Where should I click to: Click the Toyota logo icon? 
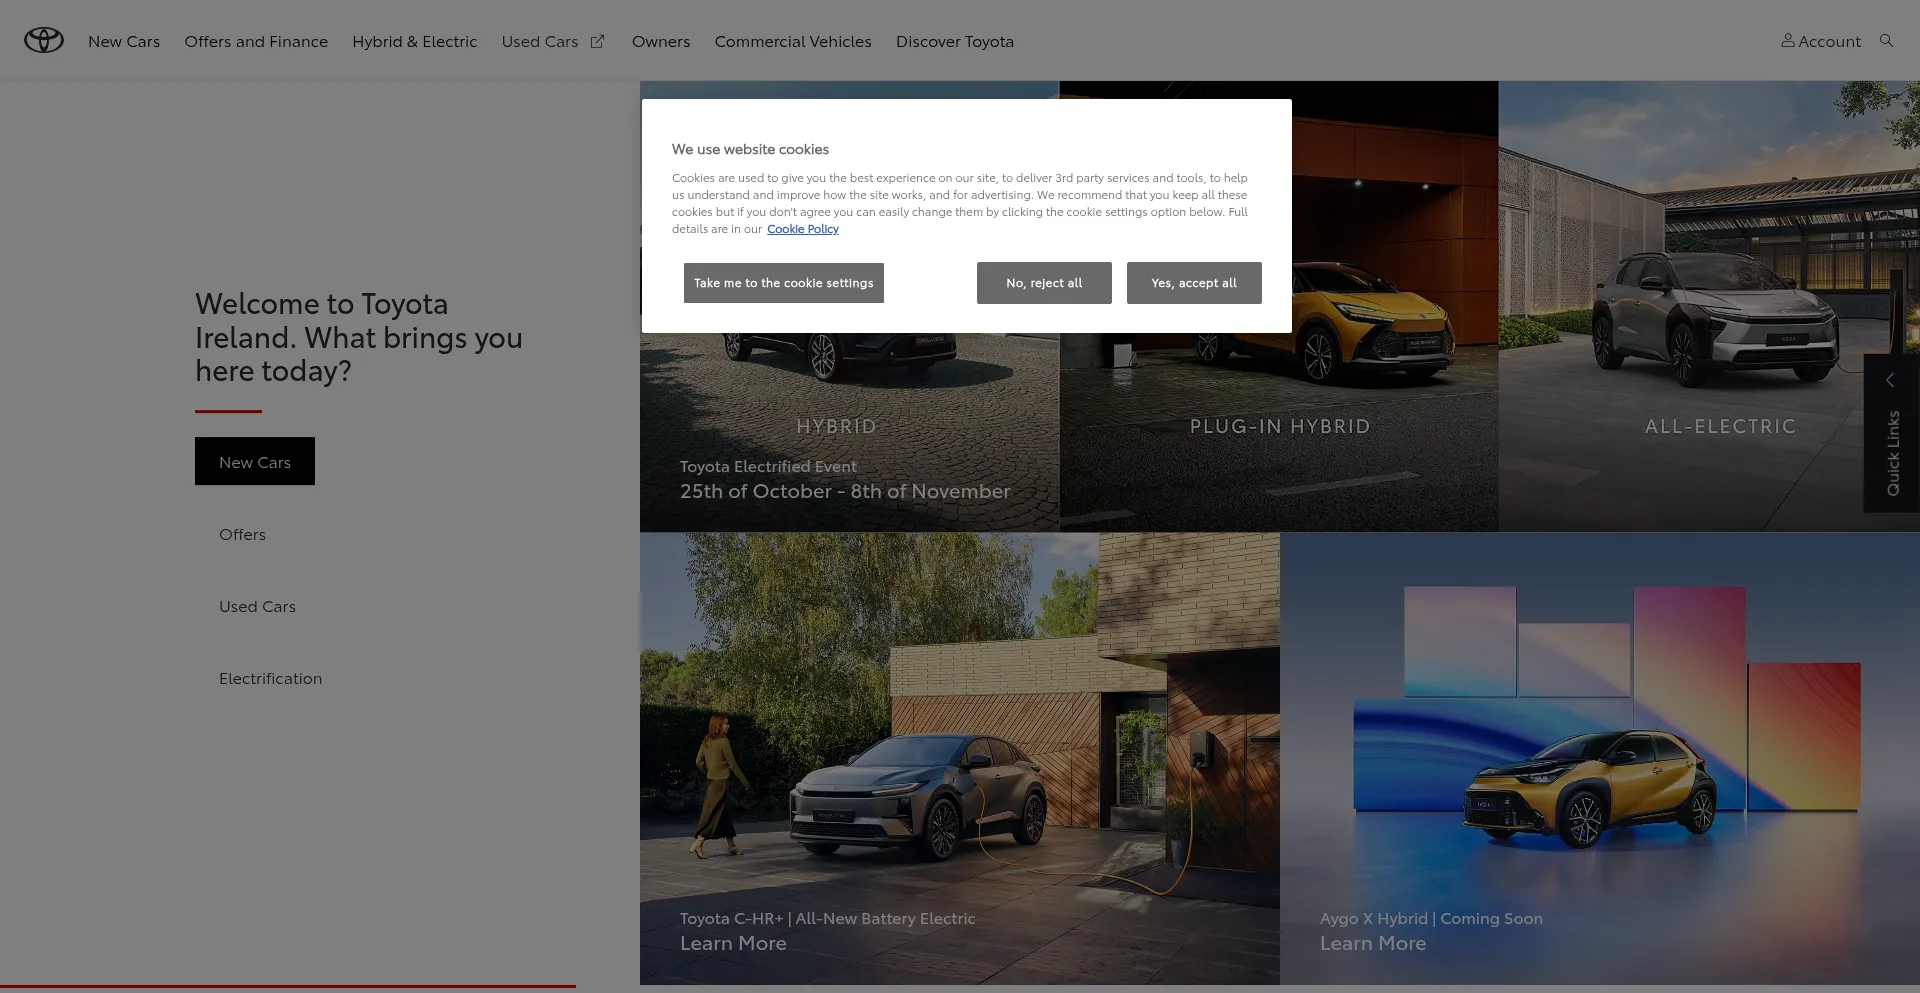pos(44,40)
